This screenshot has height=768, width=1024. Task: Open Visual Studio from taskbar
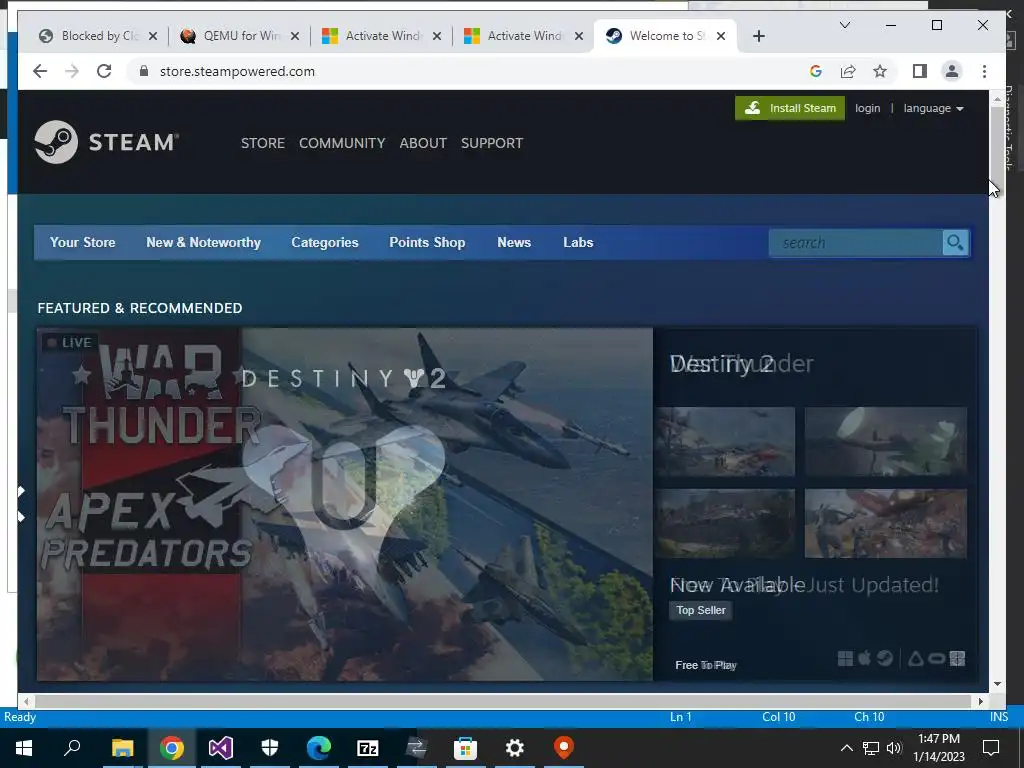pos(221,748)
